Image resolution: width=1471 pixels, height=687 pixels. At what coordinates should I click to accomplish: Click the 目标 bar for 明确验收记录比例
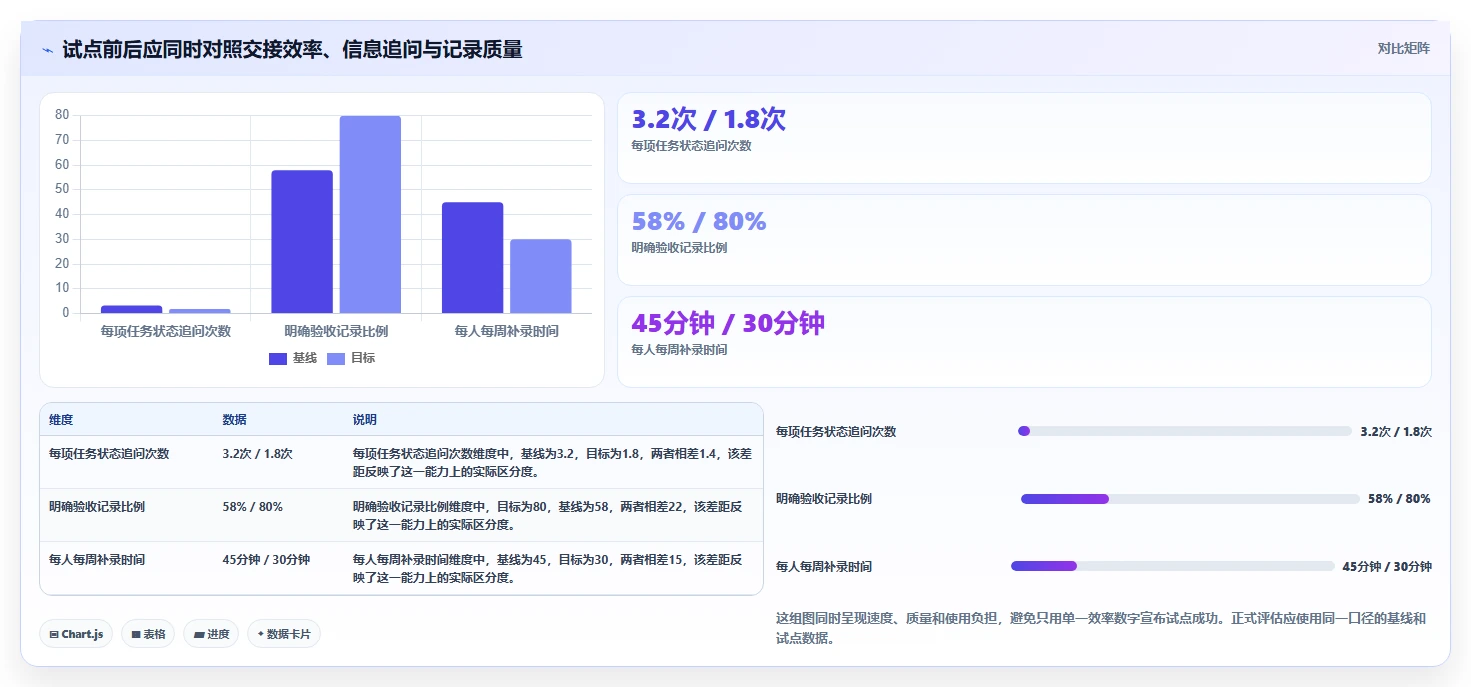370,215
